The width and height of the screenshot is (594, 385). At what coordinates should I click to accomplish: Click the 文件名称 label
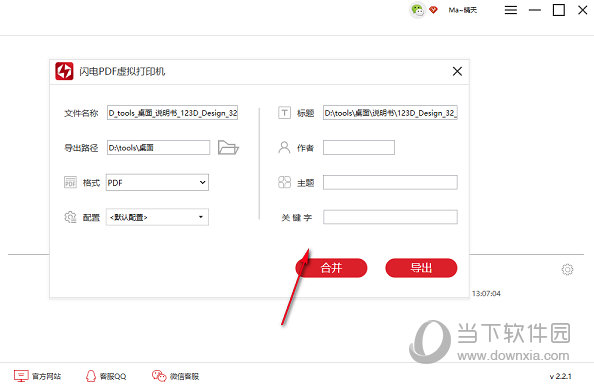tap(81, 113)
